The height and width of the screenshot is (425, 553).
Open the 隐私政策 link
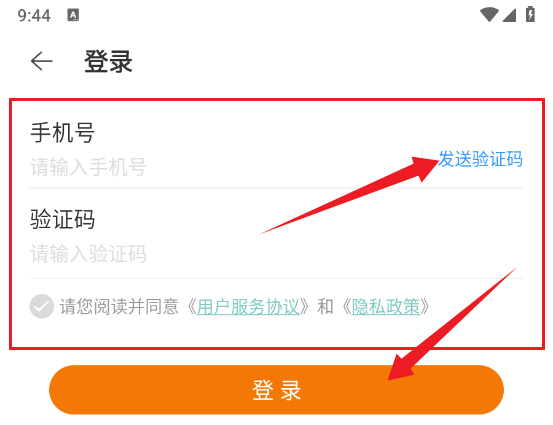386,306
